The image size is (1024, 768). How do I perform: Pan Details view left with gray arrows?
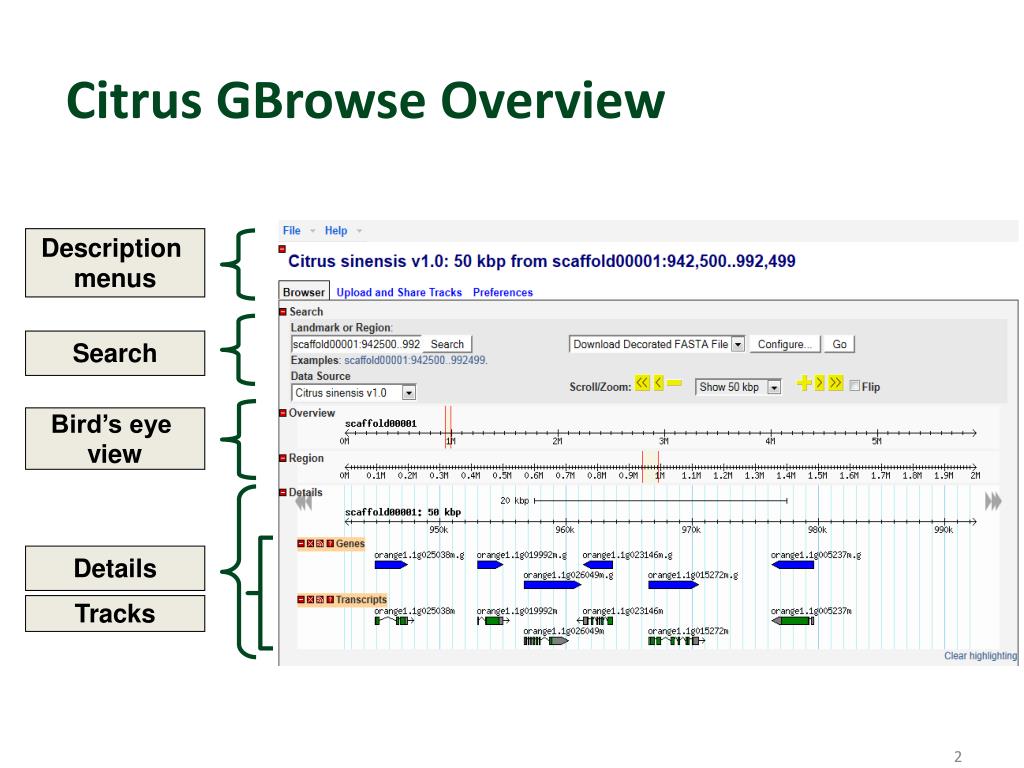pos(304,502)
